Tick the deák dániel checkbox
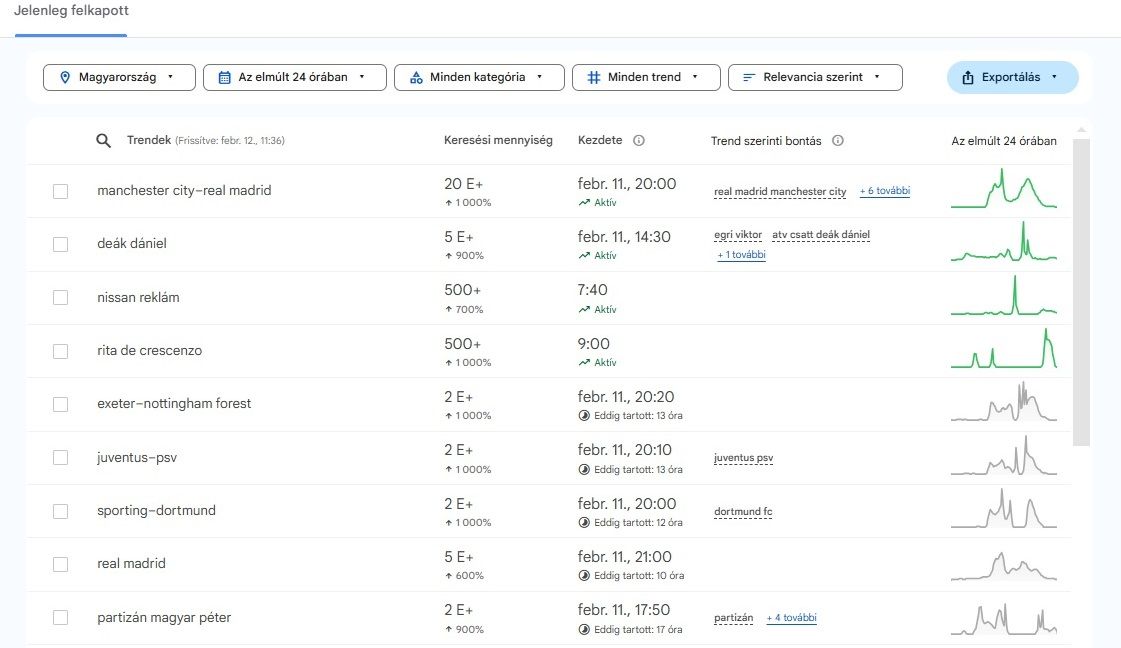The width and height of the screenshot is (1121, 648). pos(61,245)
